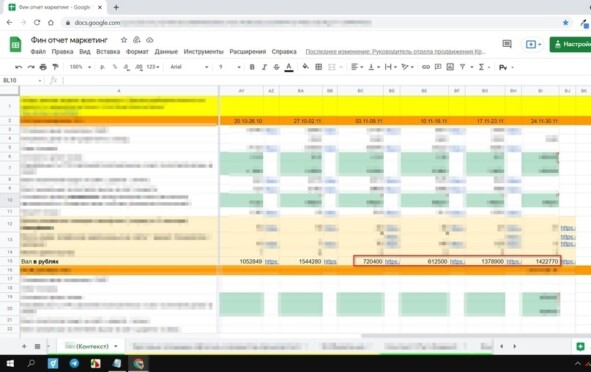Screen dimensions: 591x372
Task: Open text rotation options
Action: (407, 67)
